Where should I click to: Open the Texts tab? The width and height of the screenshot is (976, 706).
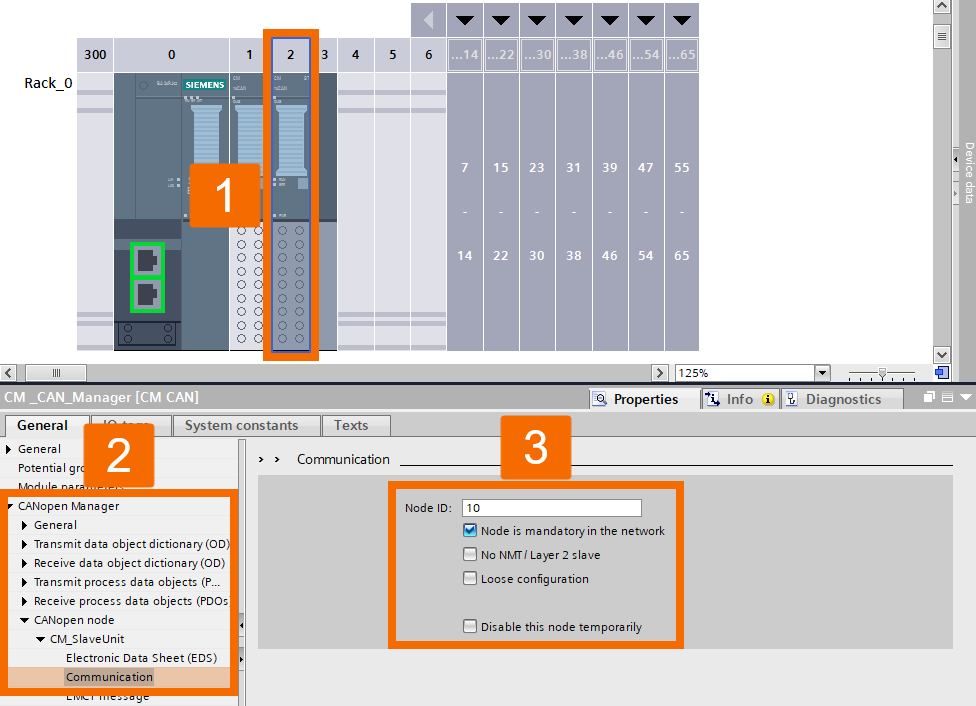pyautogui.click(x=357, y=425)
